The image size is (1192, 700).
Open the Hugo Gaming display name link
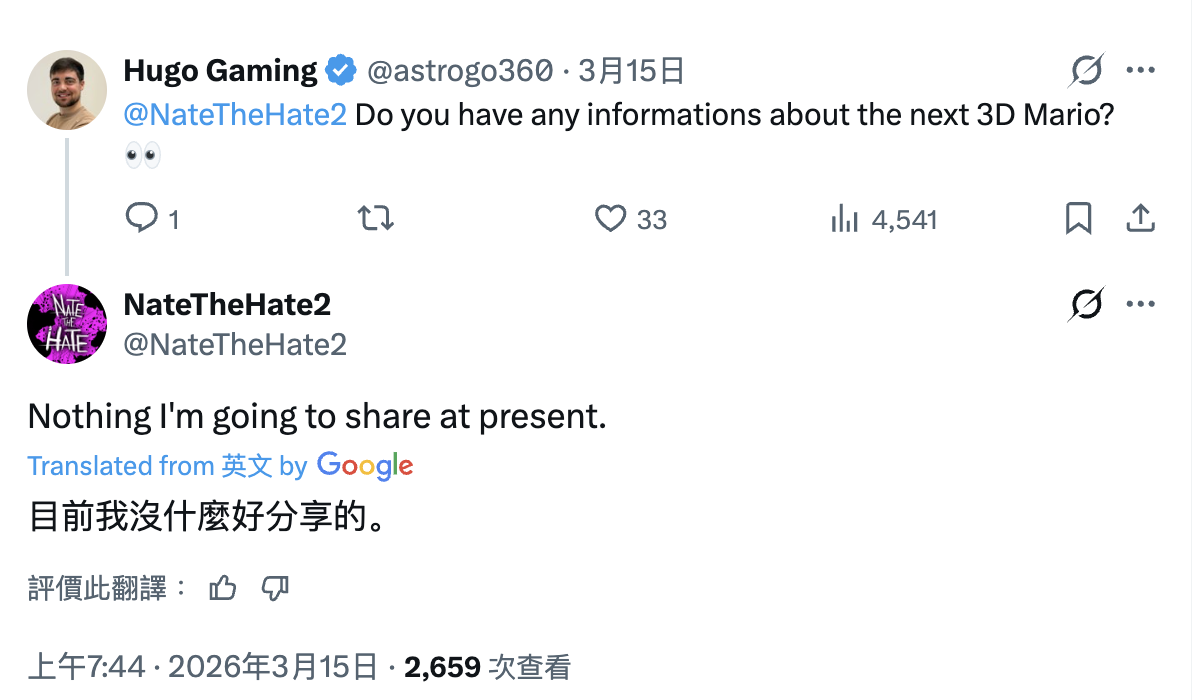pyautogui.click(x=220, y=71)
